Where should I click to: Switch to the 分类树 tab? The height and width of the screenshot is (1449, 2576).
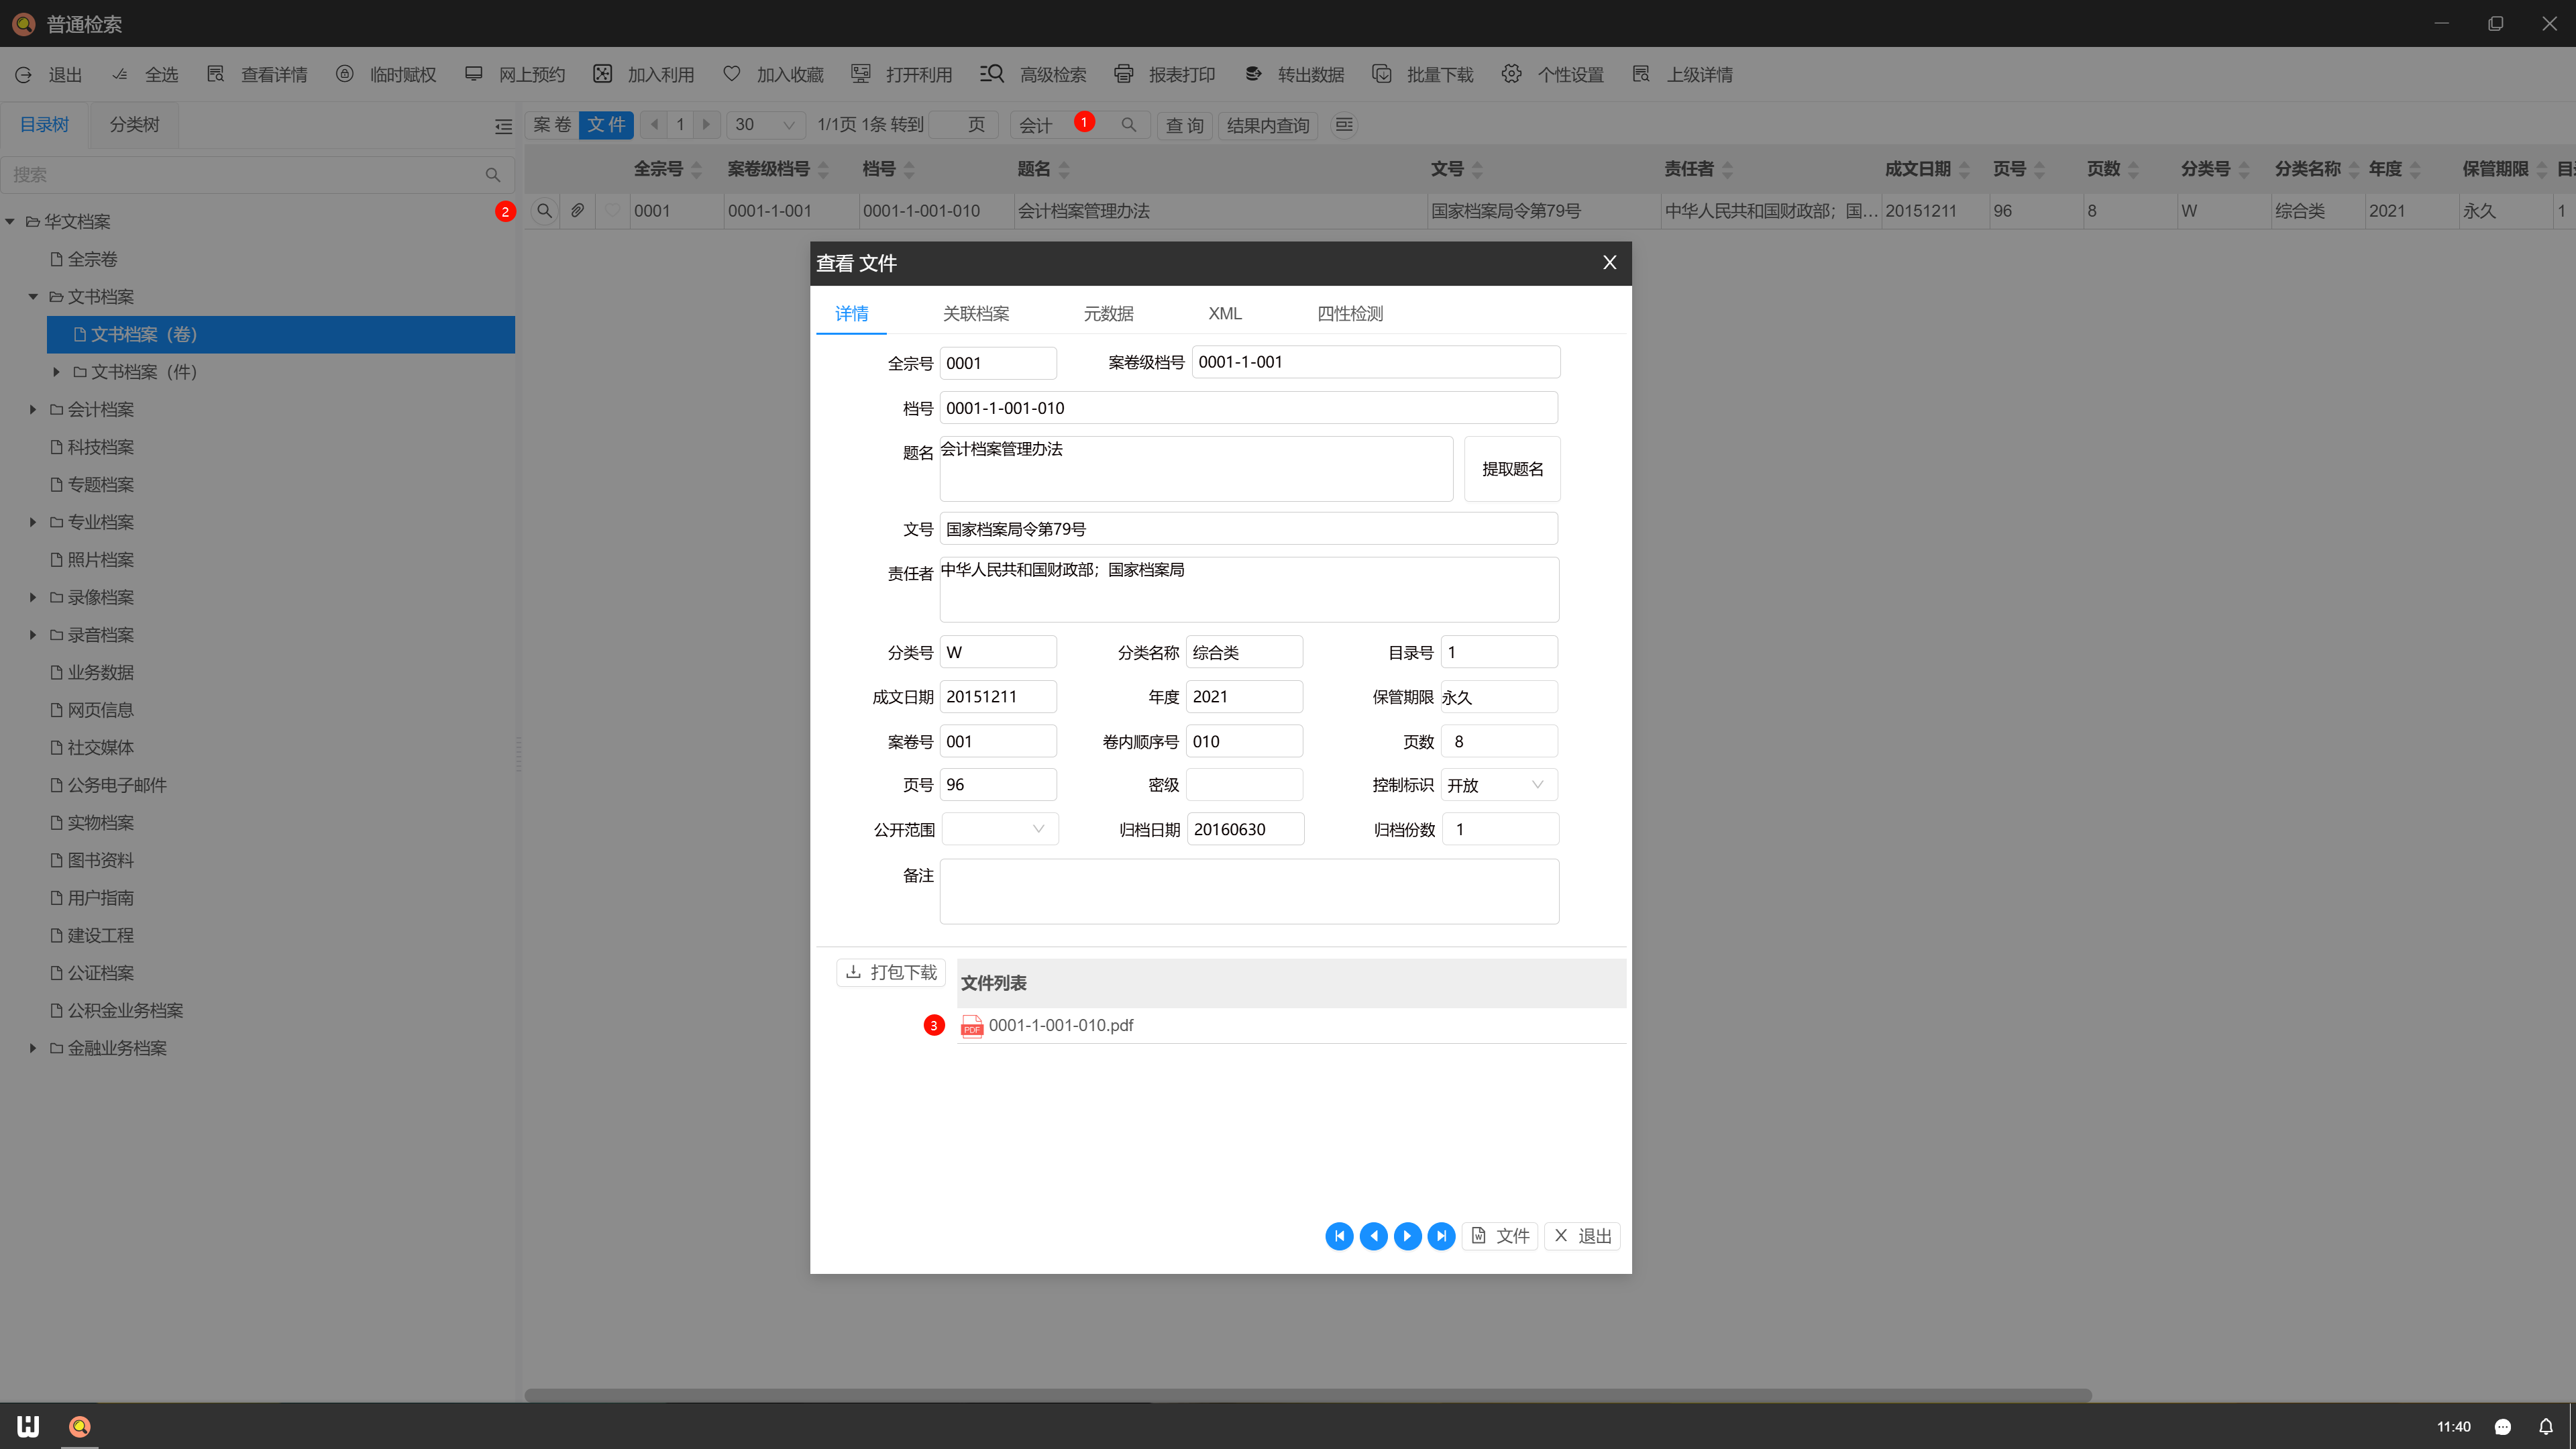tap(134, 124)
